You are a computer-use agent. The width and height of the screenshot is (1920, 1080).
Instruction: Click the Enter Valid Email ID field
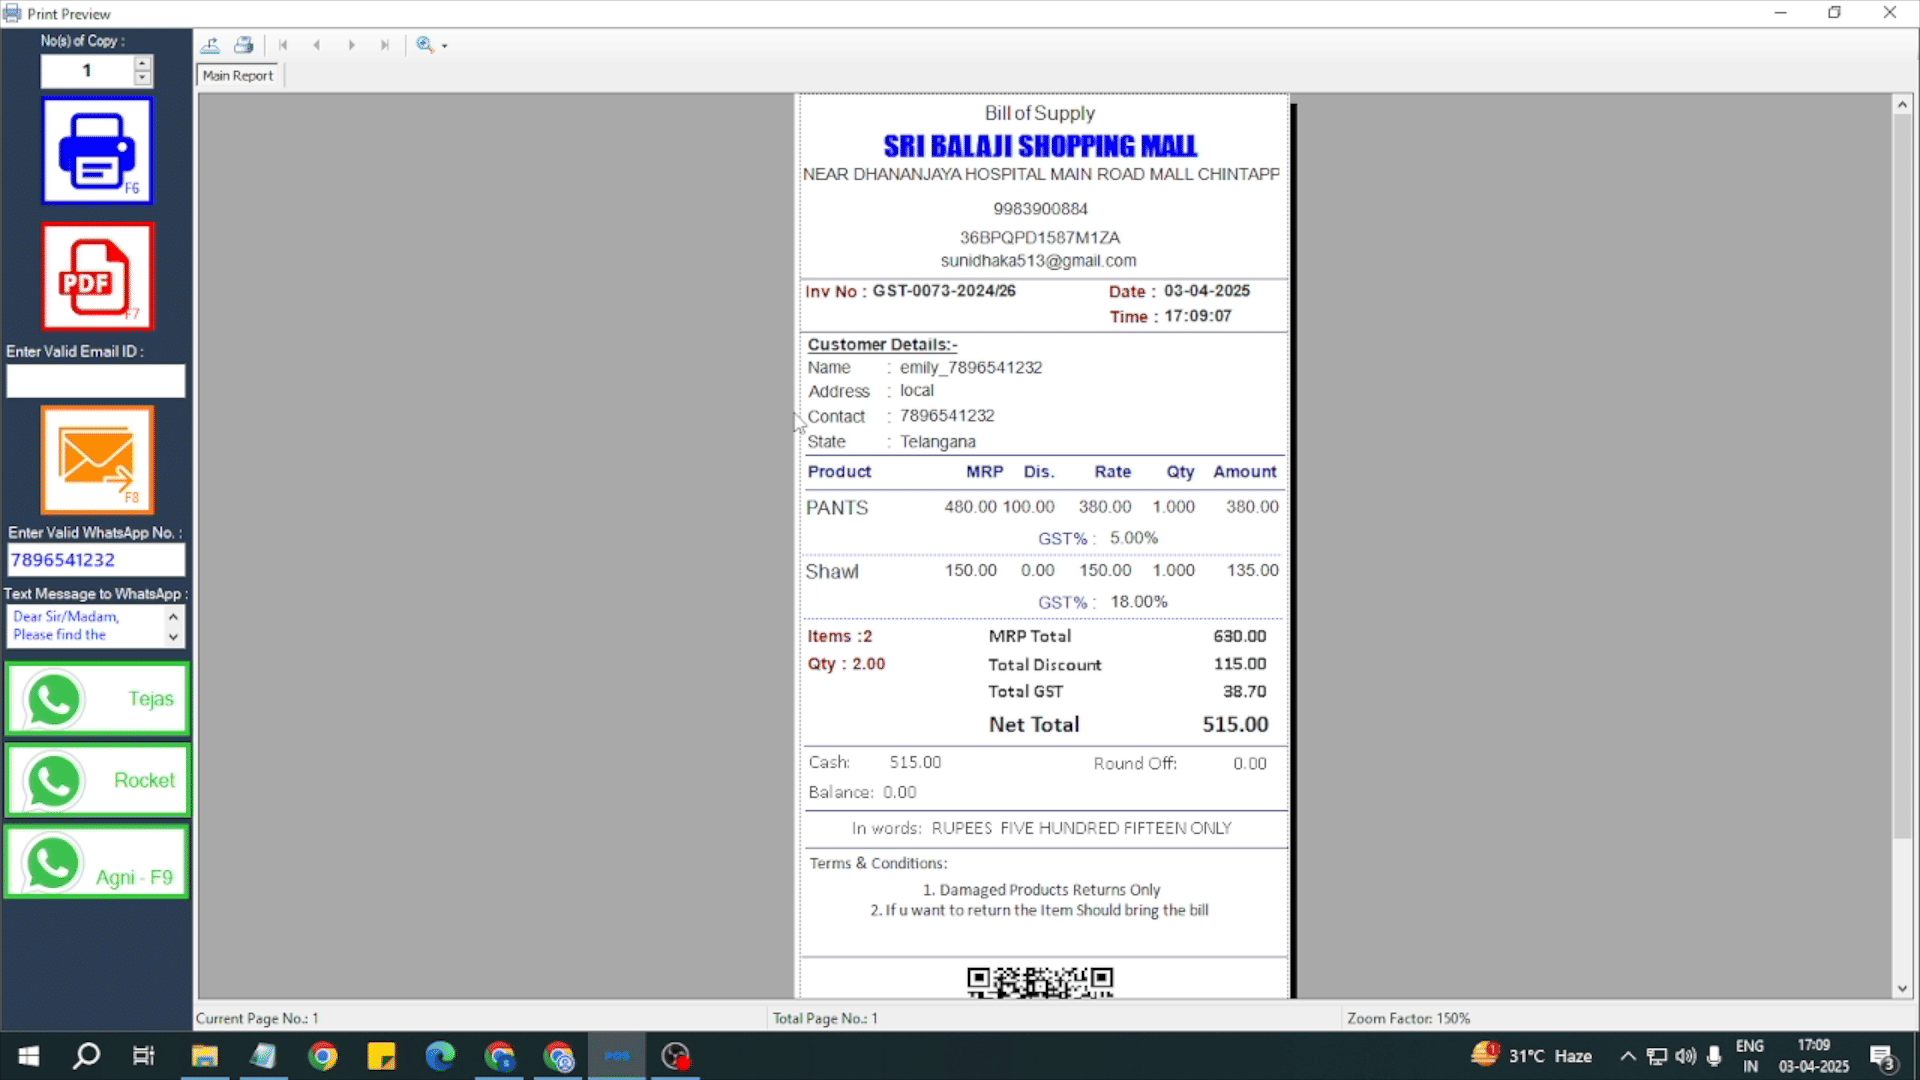(x=96, y=381)
